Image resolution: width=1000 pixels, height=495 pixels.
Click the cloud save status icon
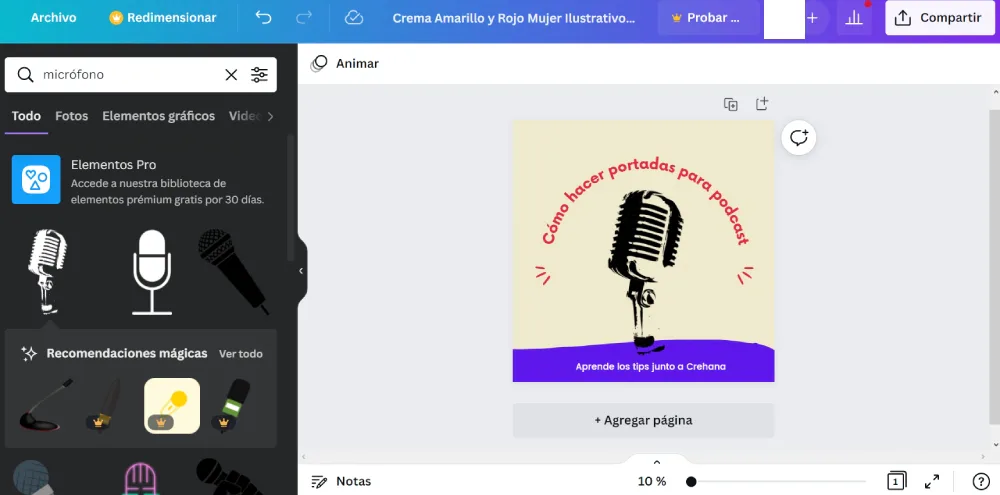353,18
